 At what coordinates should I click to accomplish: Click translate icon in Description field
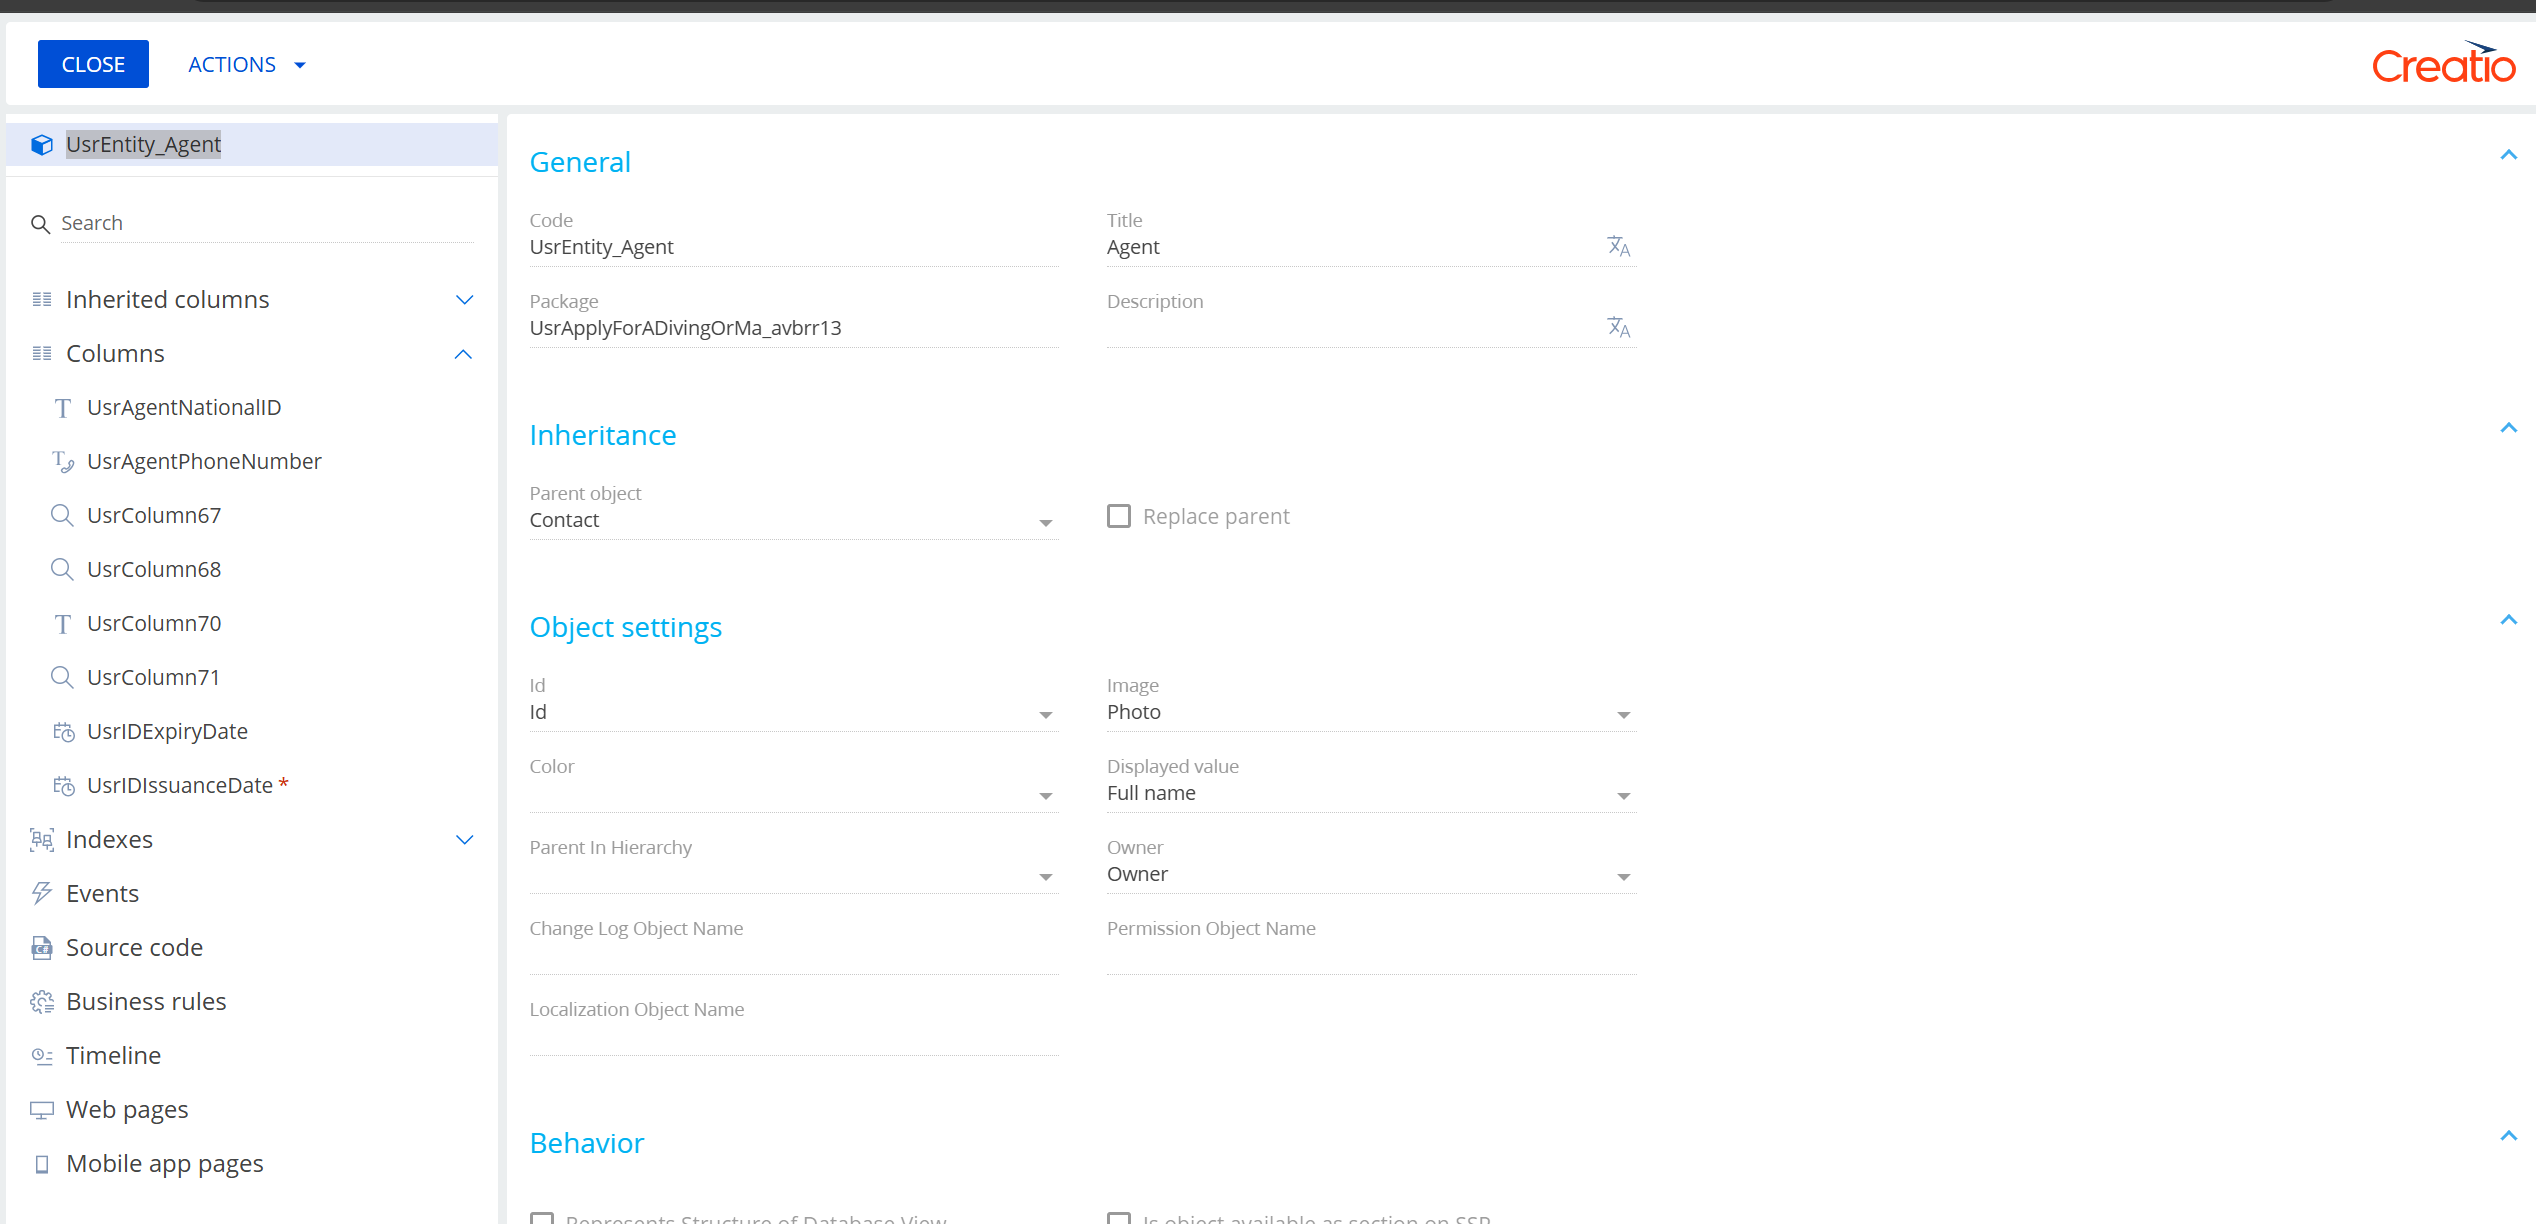pyautogui.click(x=1619, y=328)
